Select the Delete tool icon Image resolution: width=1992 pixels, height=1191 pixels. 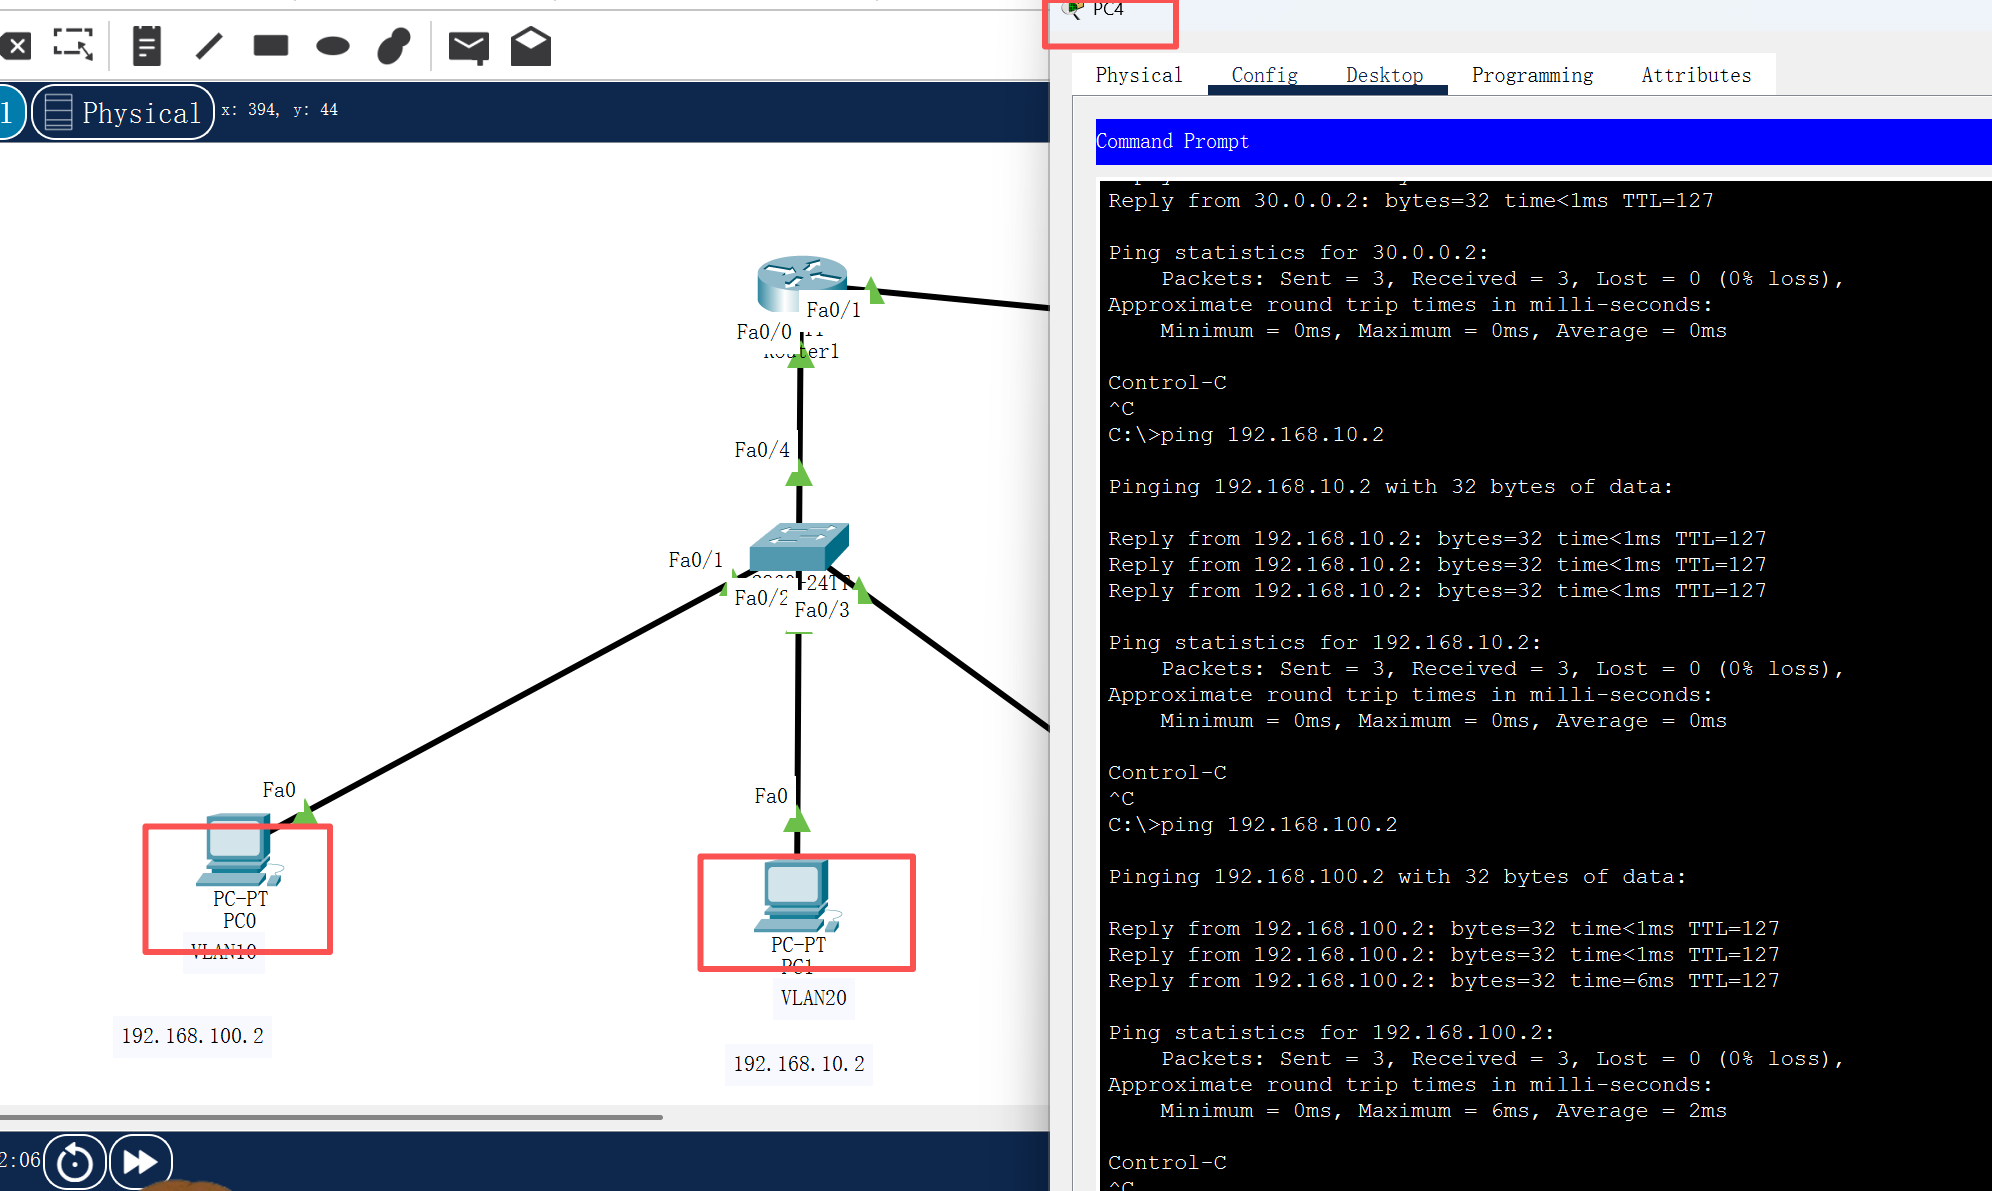pos(15,46)
